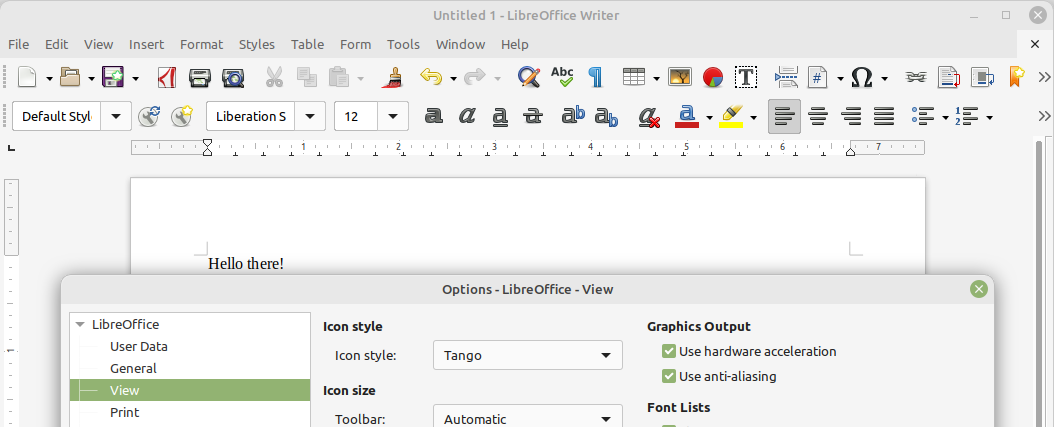Screen dimensions: 1054x427
Task: Uncheck Use anti-aliasing option
Action: coord(669,377)
